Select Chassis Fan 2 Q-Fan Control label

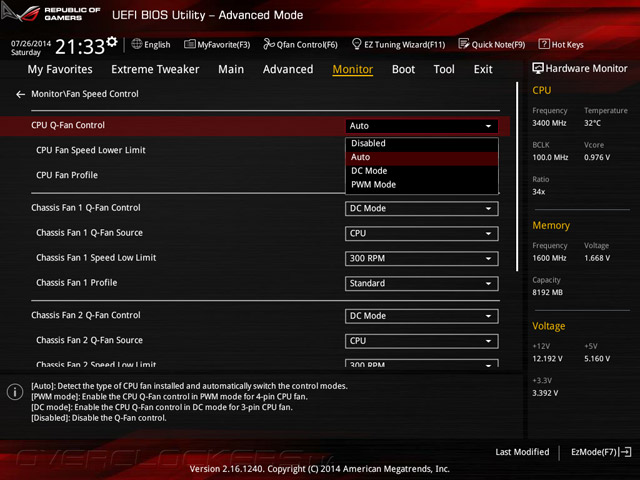86,315
